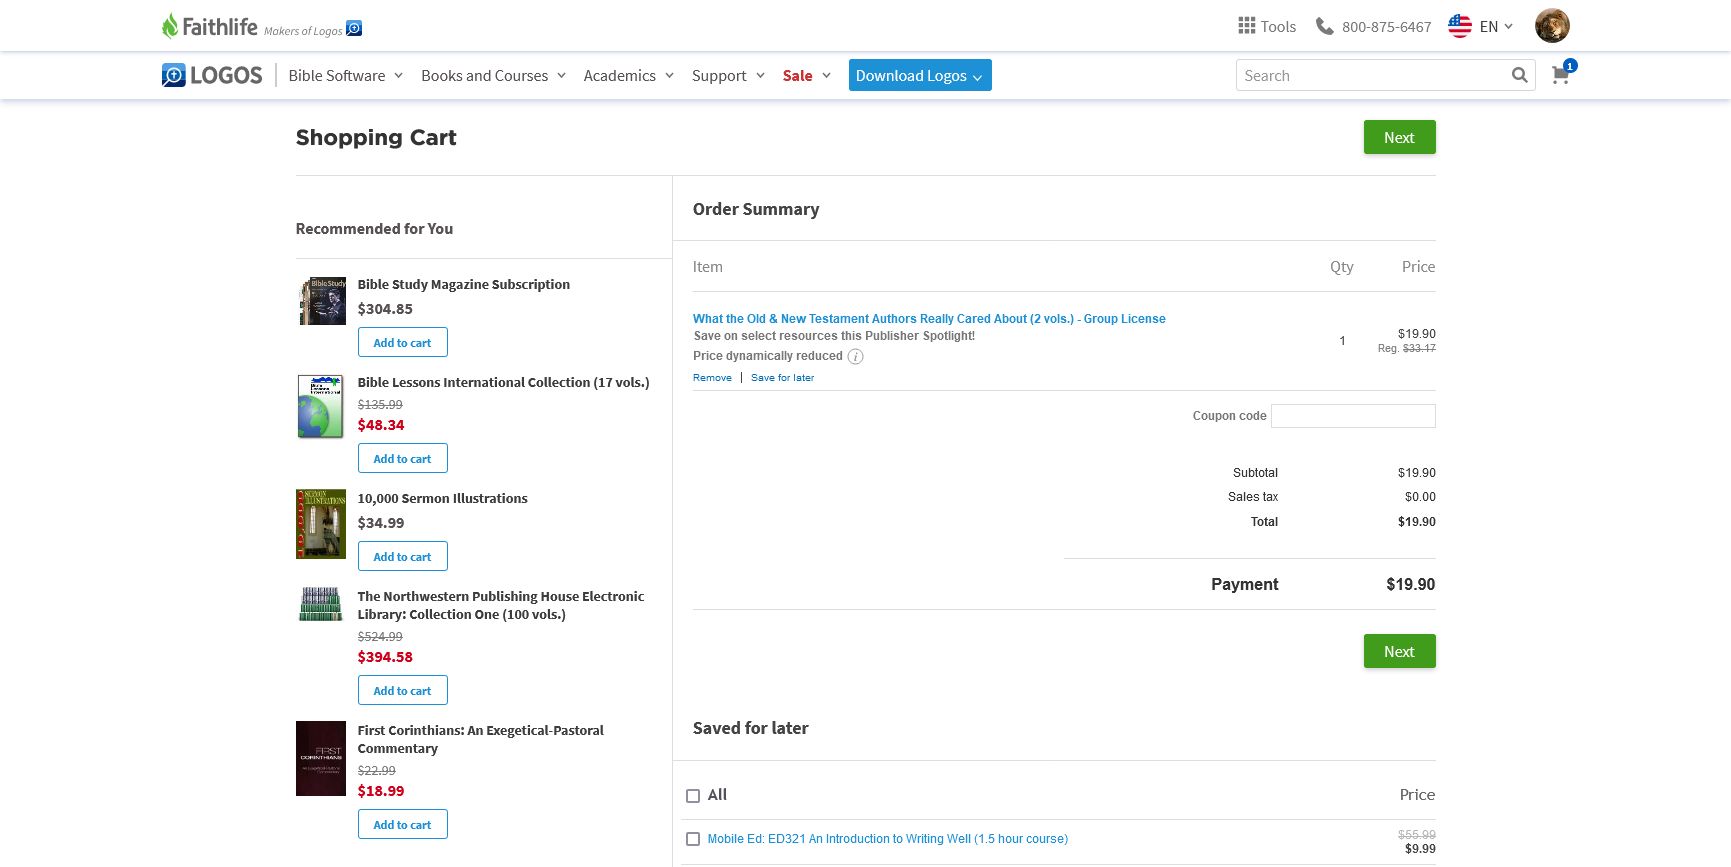Viewport: 1731px width, 867px height.
Task: Click the Logos home logo
Action: tap(212, 75)
